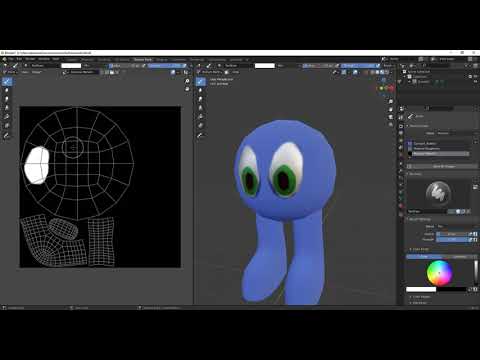Click Scene Collection in the outliner
Screen dimensions: 480x360
pos(419,72)
